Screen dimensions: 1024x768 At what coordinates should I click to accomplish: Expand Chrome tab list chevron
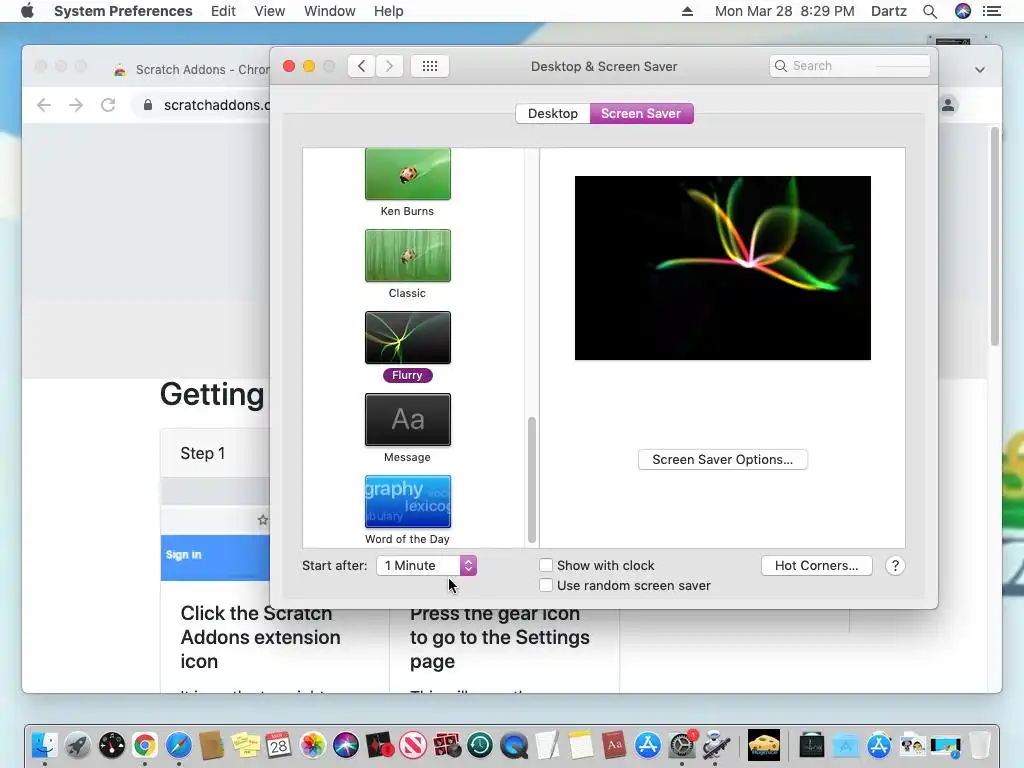click(980, 69)
